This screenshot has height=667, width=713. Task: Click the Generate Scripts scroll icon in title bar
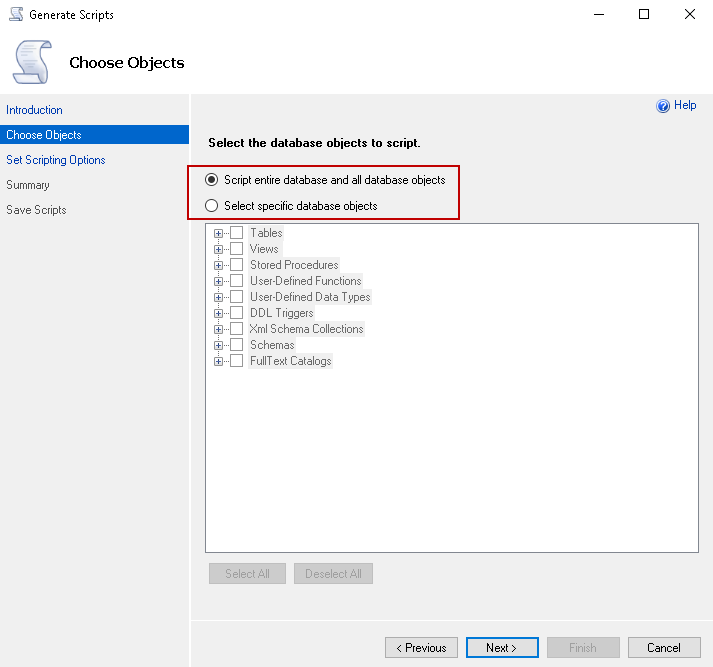(x=16, y=14)
